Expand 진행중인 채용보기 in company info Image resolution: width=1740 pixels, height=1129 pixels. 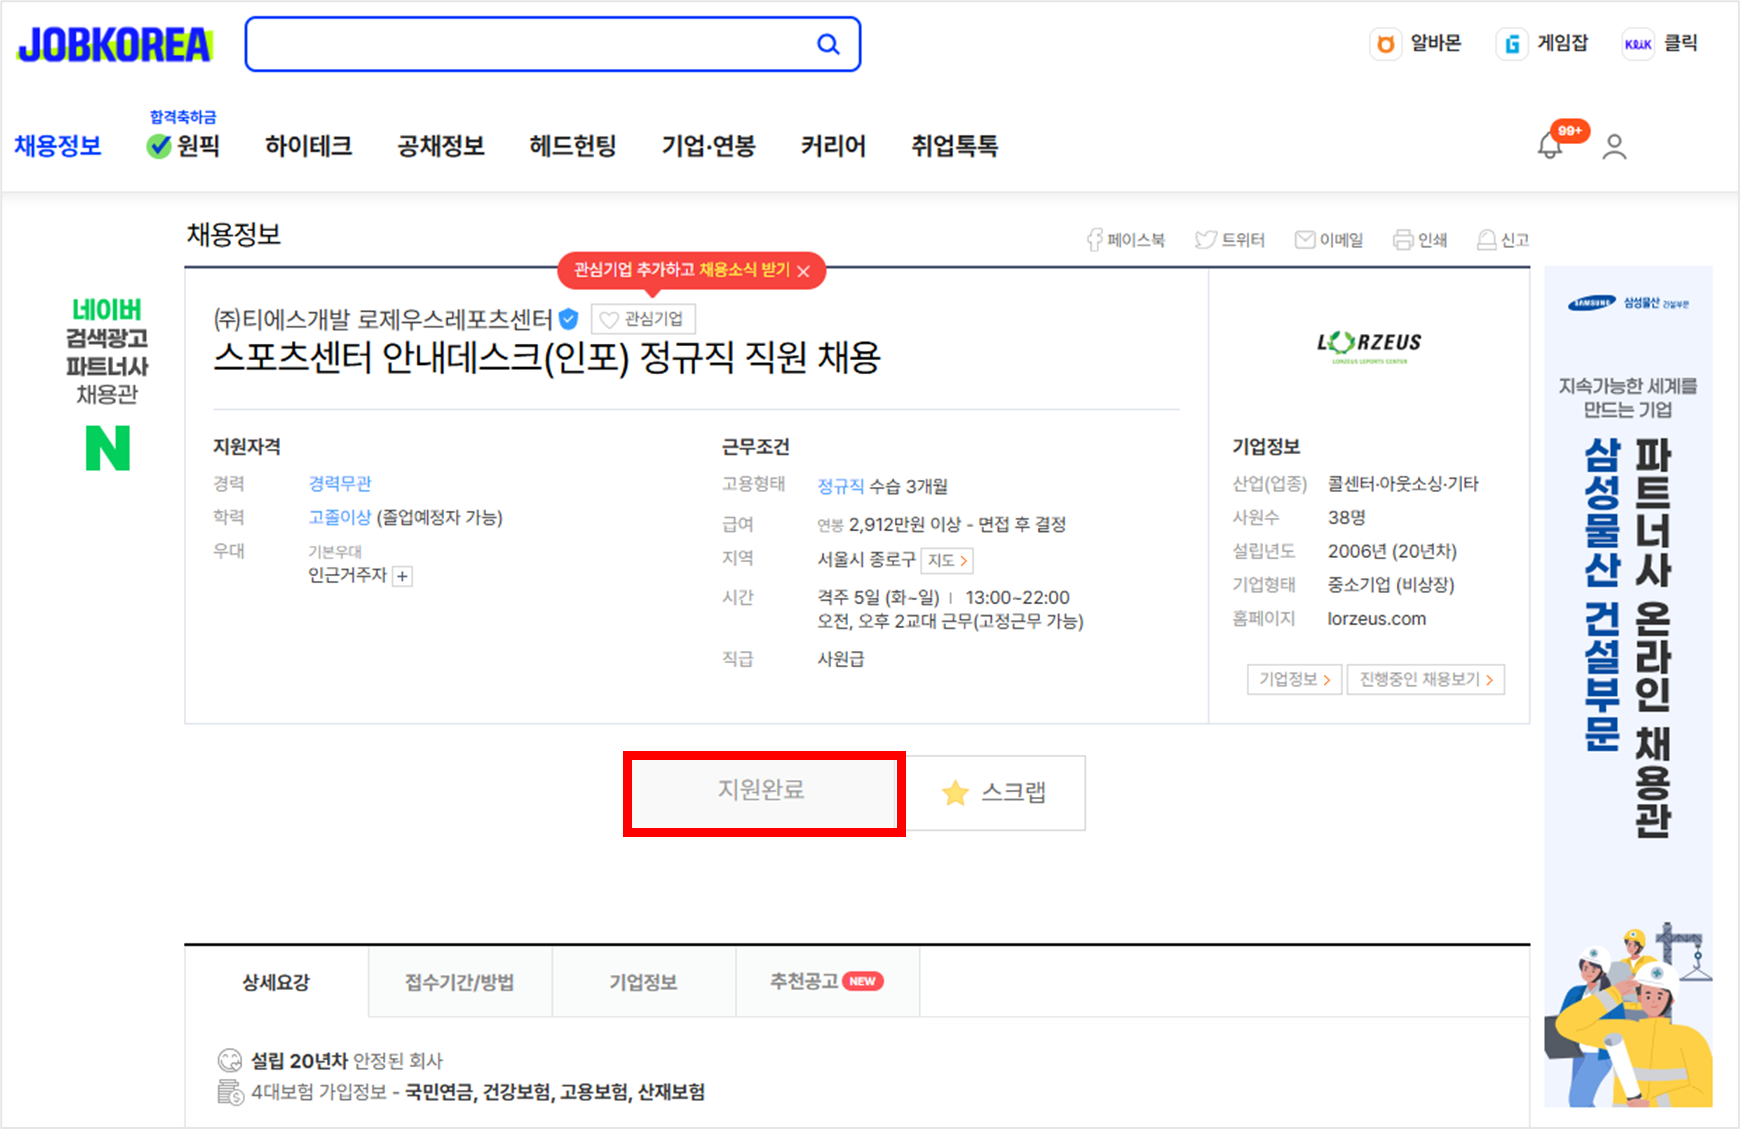point(1425,679)
